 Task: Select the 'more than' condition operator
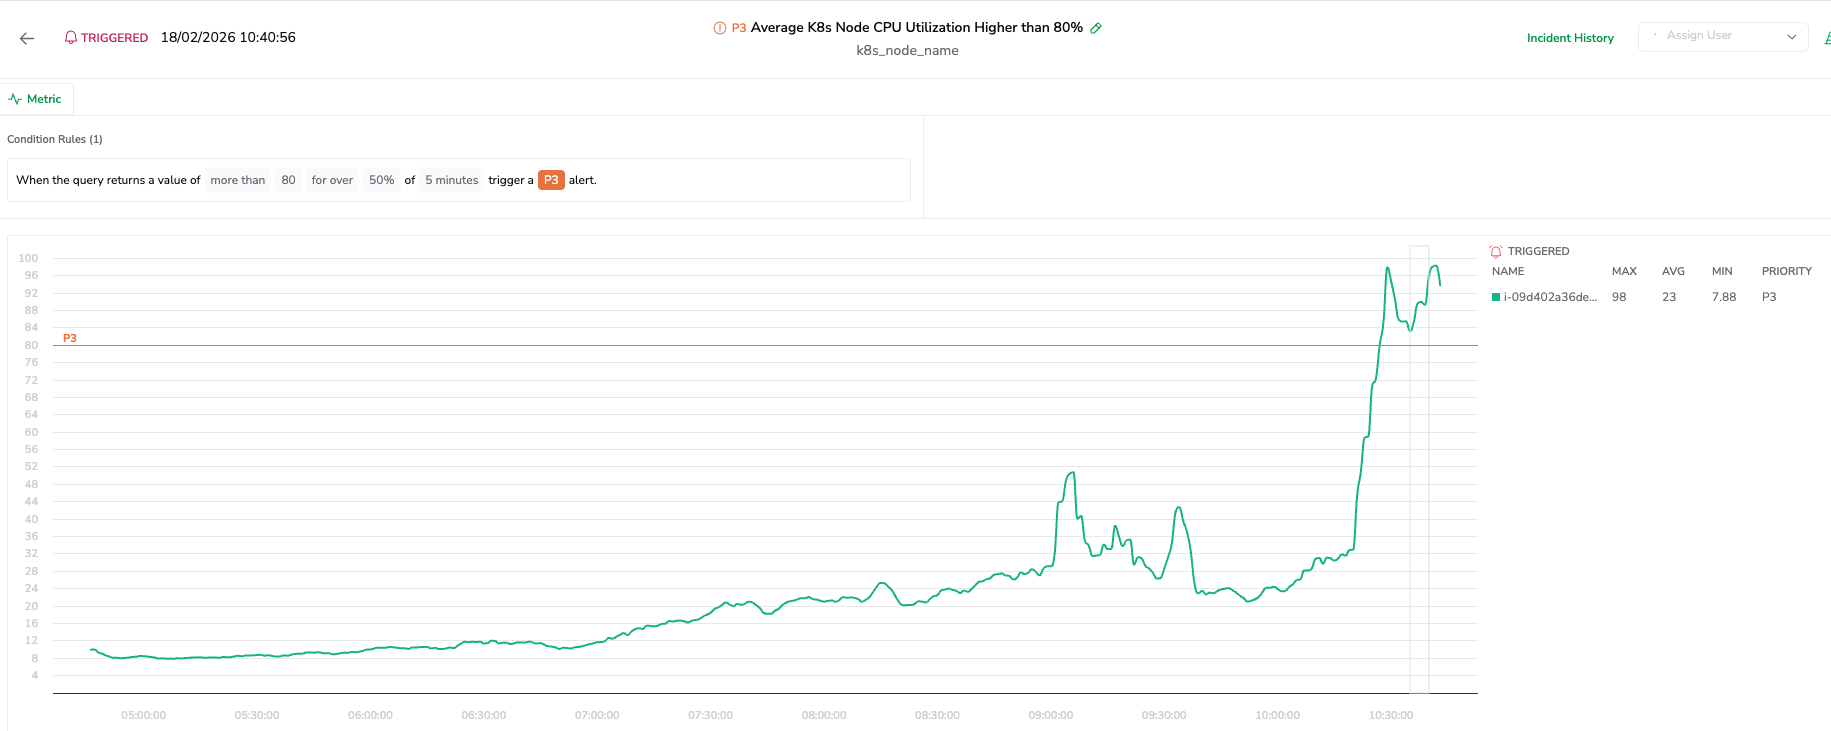coord(238,180)
